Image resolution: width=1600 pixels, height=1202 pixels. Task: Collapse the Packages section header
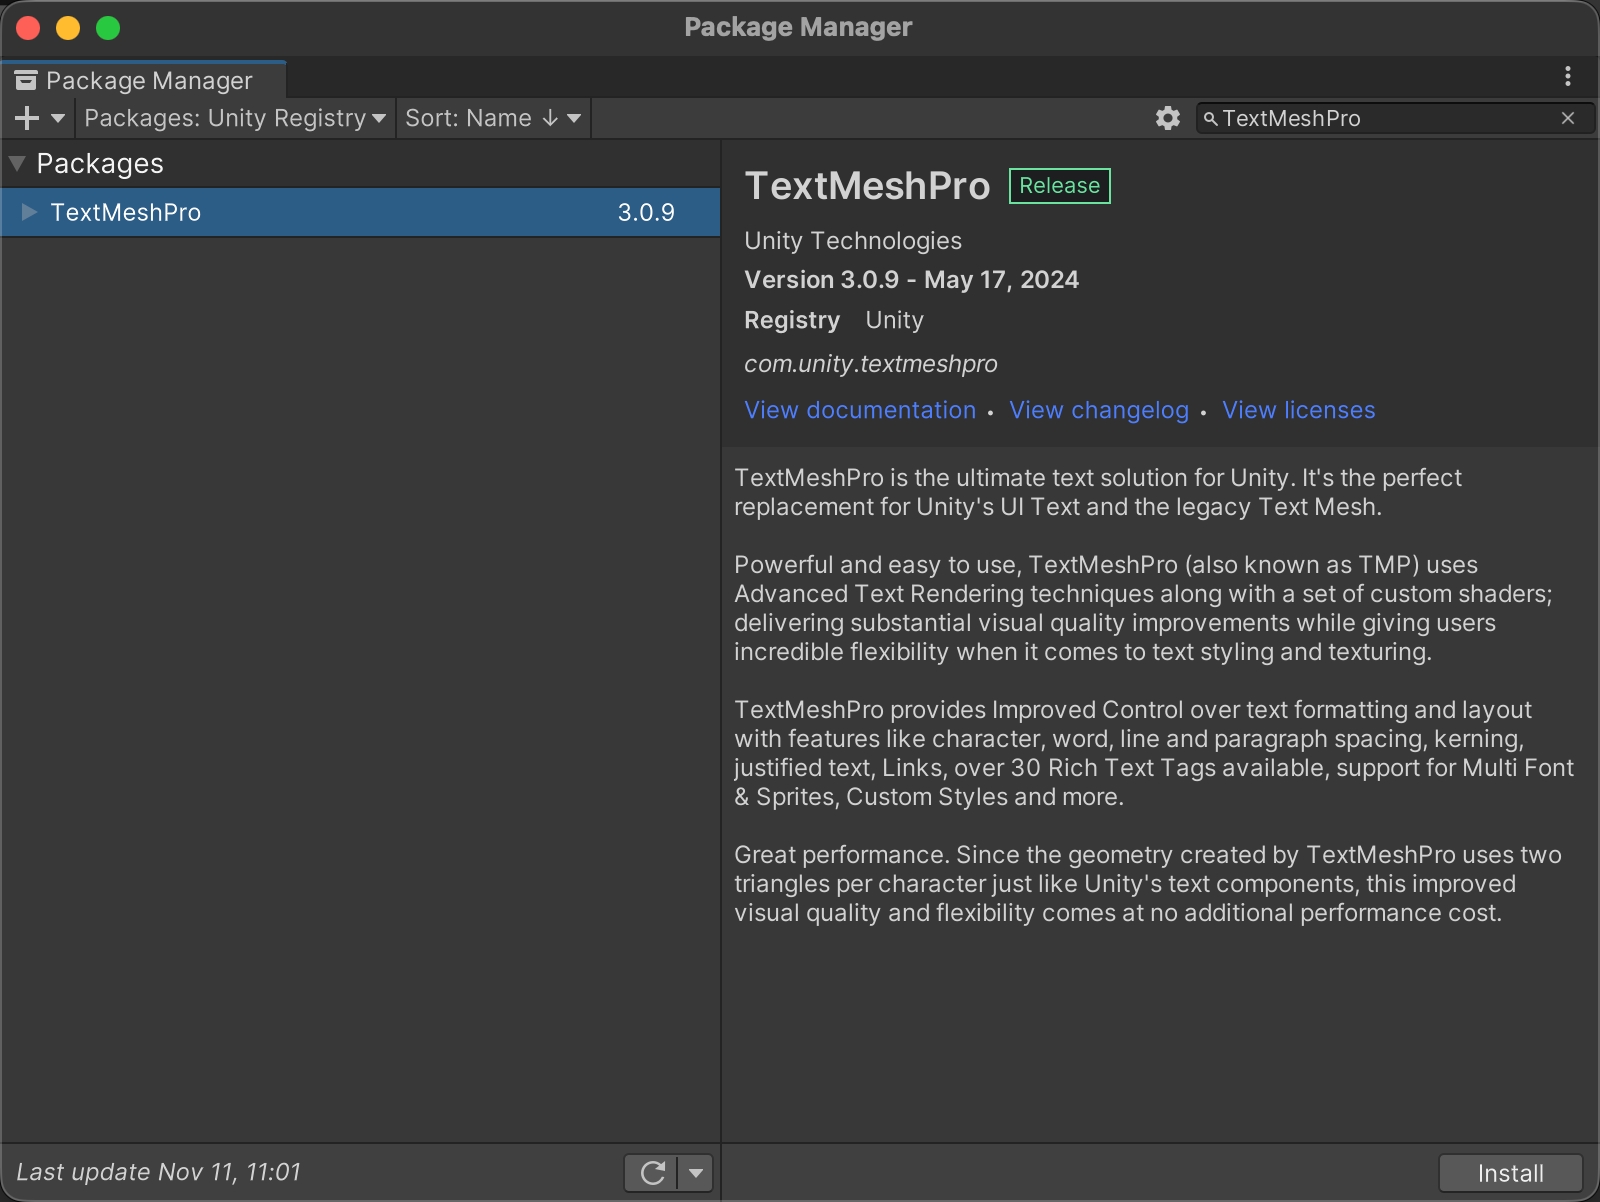tap(17, 163)
